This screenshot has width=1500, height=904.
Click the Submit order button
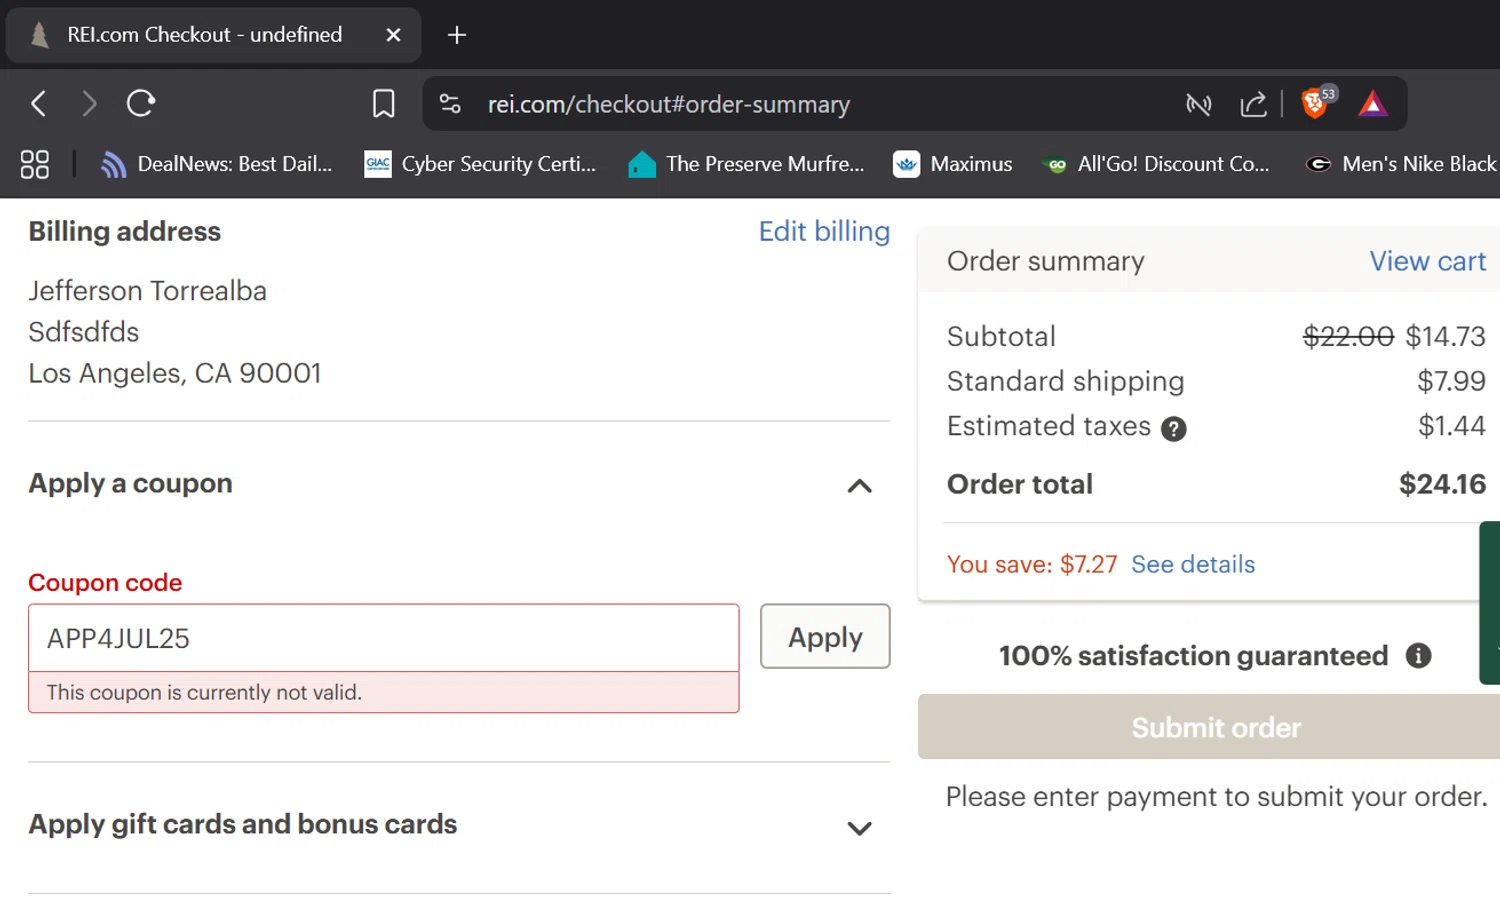pos(1209,727)
